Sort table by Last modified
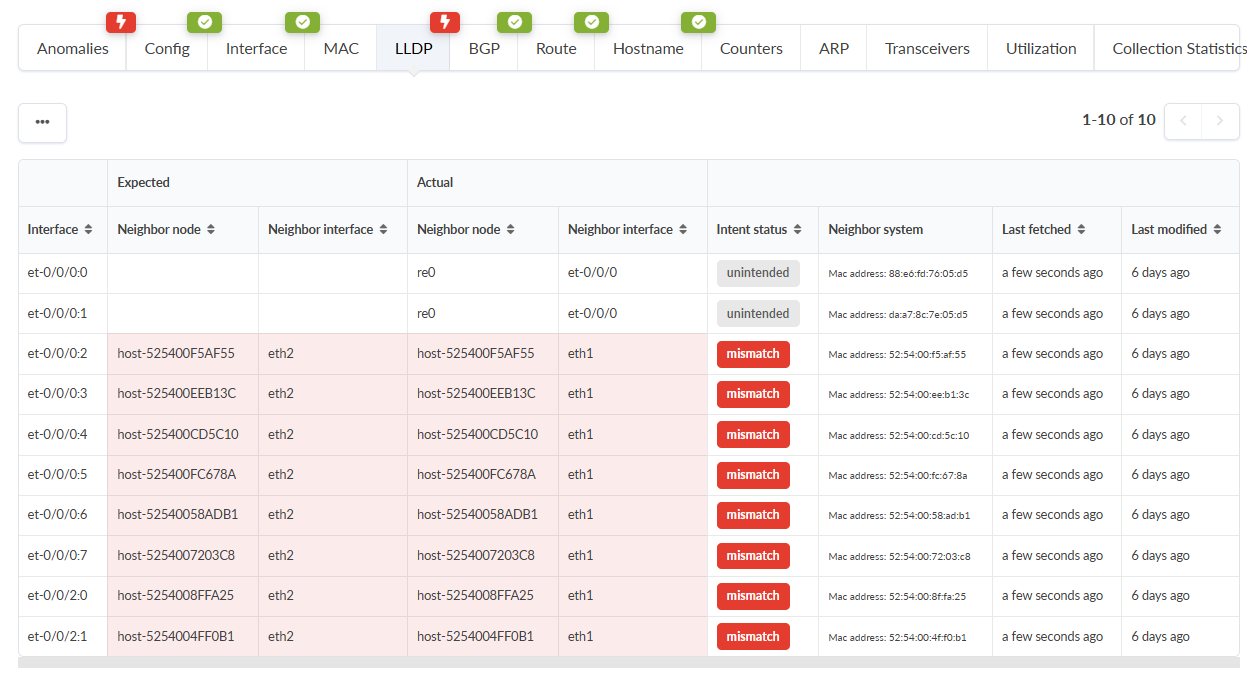The image size is (1247, 682). tap(1217, 230)
